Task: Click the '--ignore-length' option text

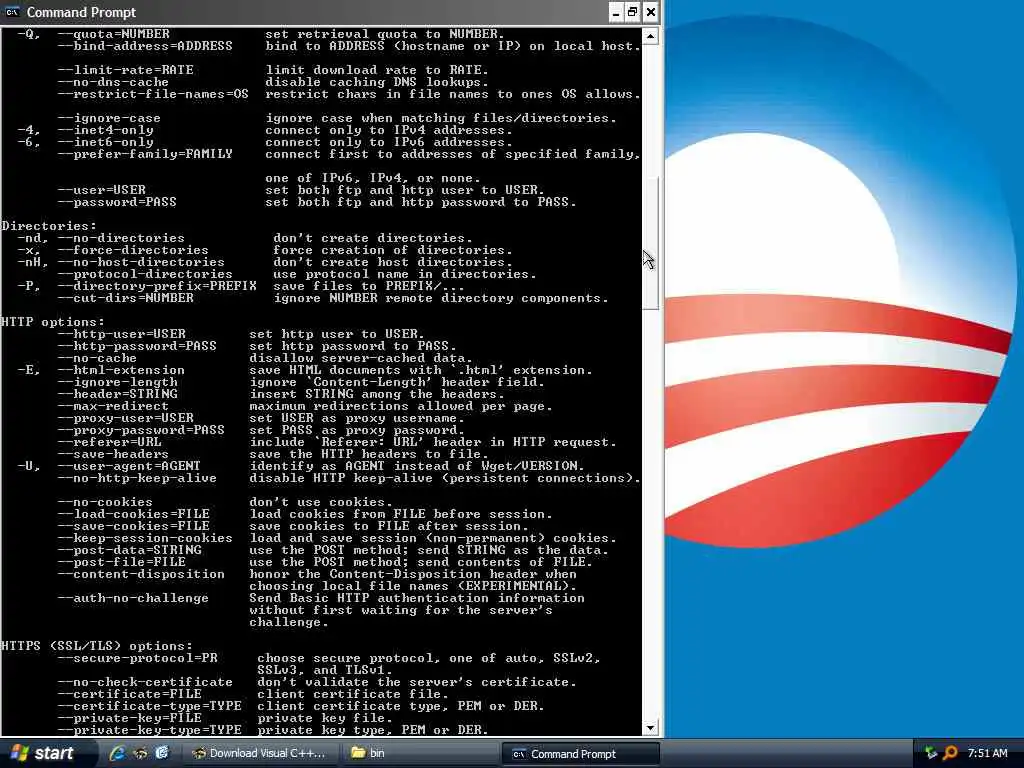Action: point(117,382)
